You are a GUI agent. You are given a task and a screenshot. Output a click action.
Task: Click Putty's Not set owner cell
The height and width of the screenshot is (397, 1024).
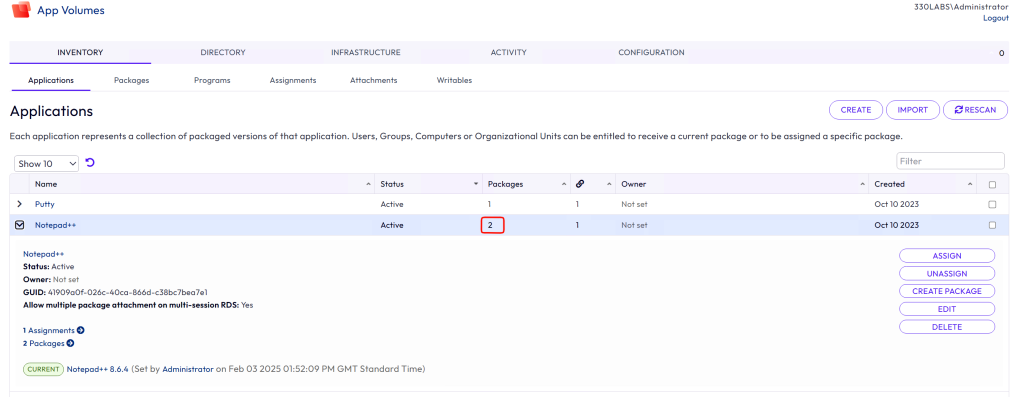pyautogui.click(x=634, y=204)
